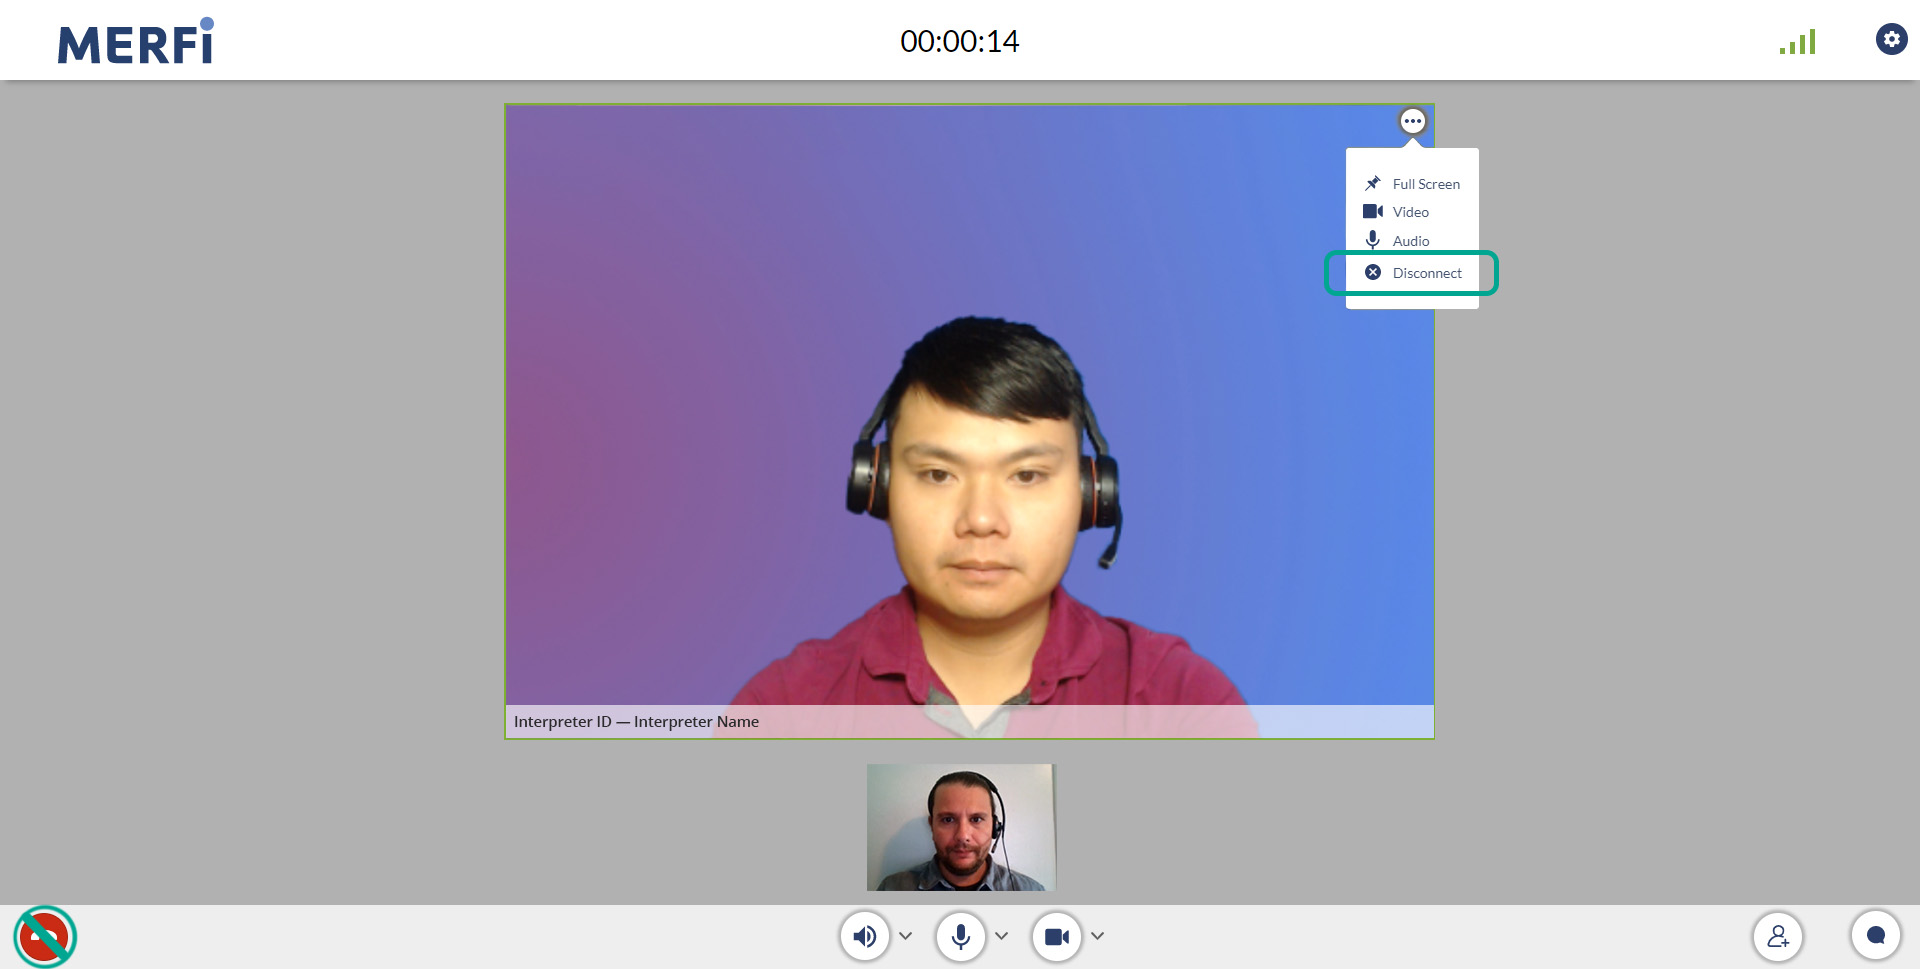The width and height of the screenshot is (1920, 969).
Task: End the call with red hang-up button
Action: [45, 937]
